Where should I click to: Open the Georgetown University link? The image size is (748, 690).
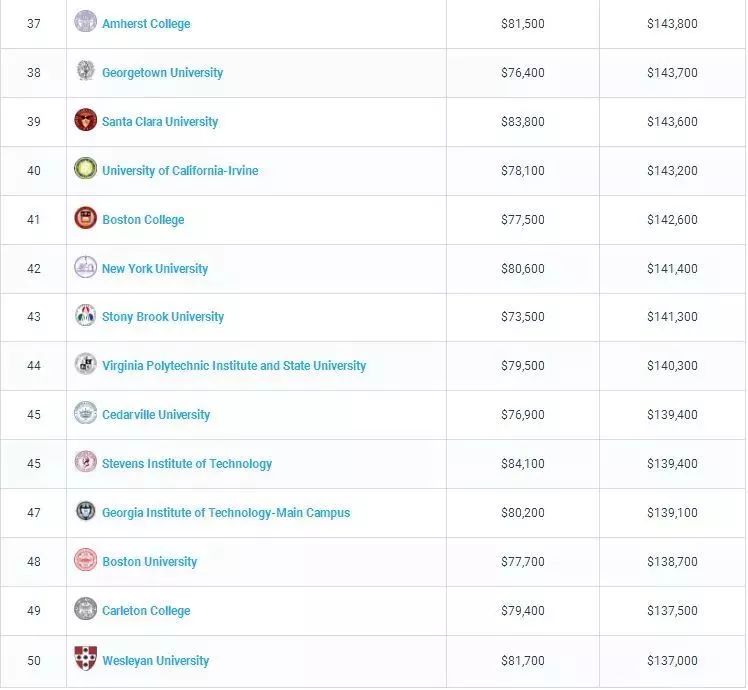pyautogui.click(x=162, y=73)
